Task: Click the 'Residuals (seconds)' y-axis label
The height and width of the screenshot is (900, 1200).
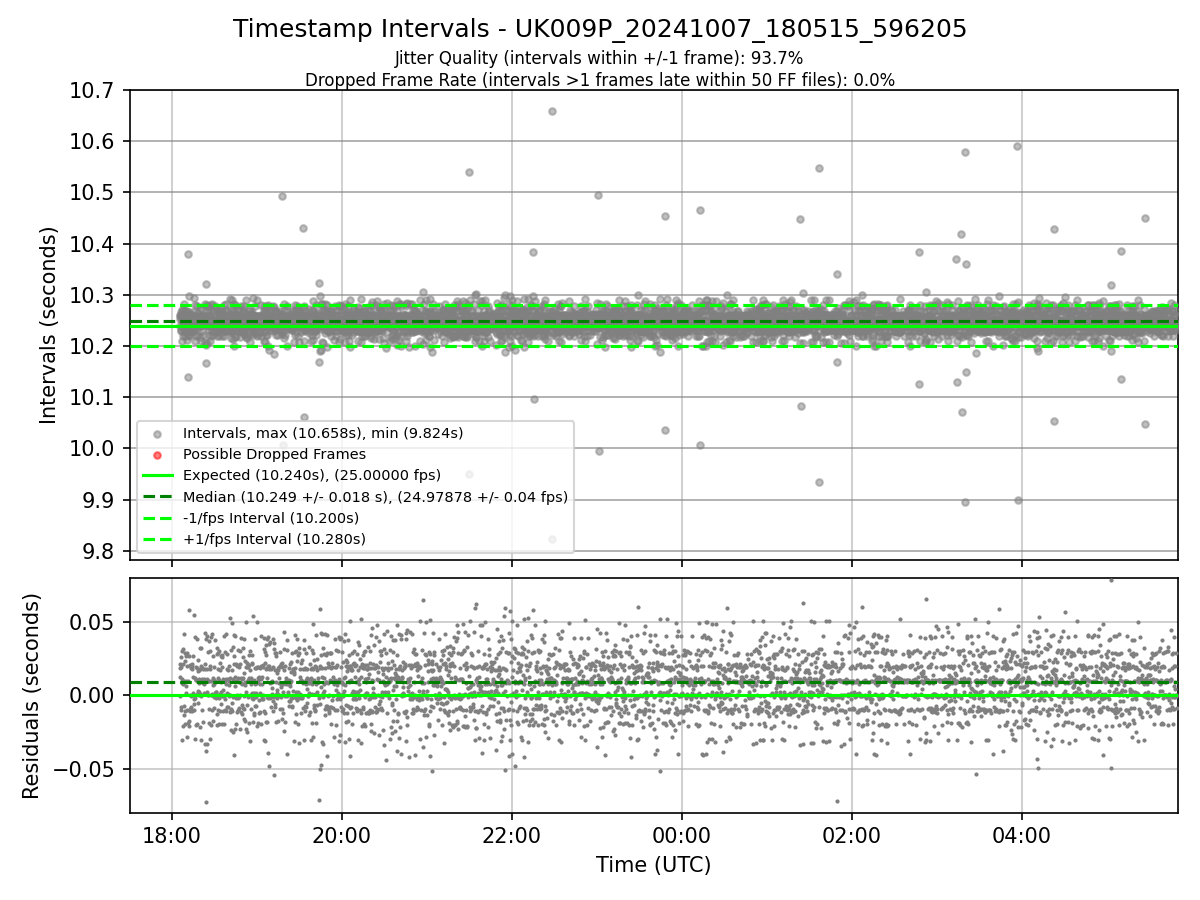Action: click(x=31, y=696)
